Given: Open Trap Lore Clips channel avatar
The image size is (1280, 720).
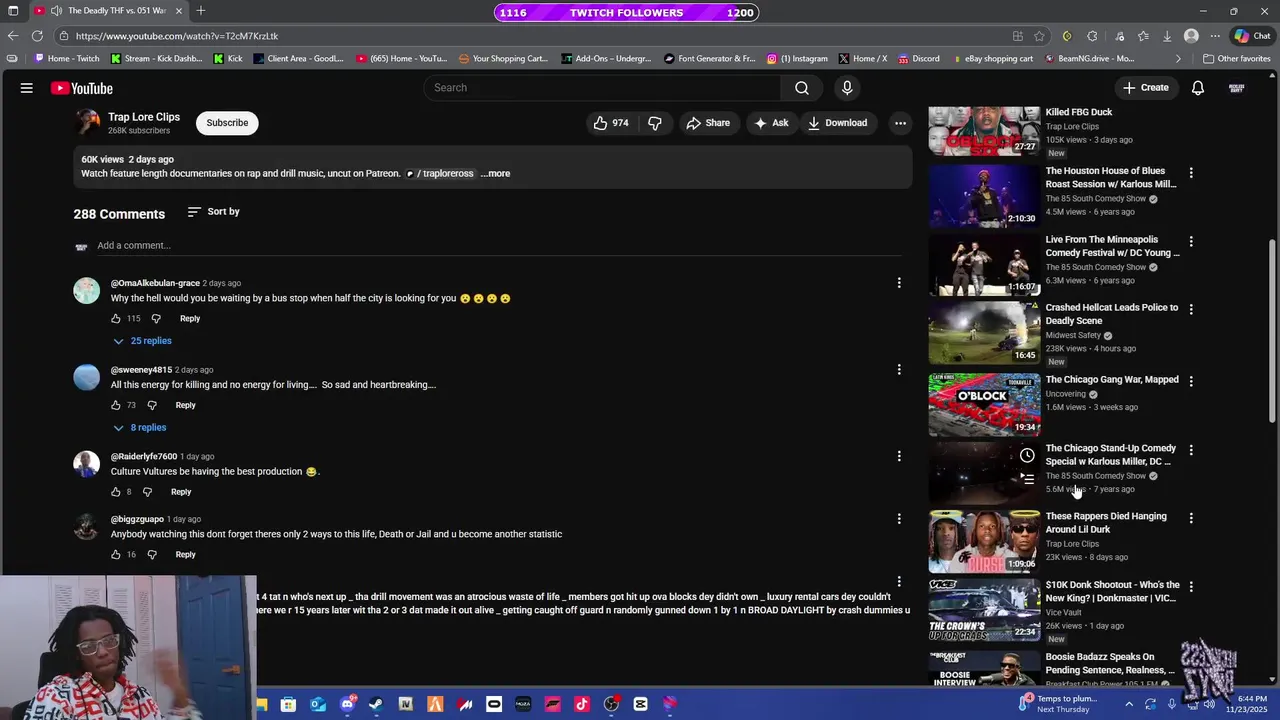Looking at the screenshot, I should (x=88, y=123).
